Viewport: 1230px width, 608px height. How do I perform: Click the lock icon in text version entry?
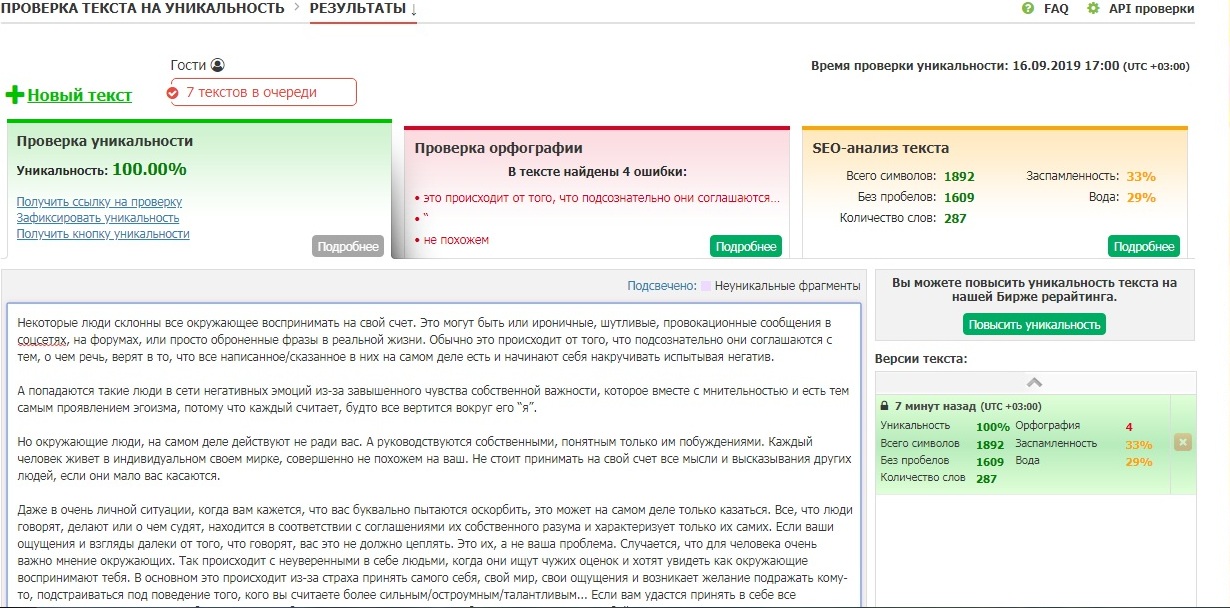tap(884, 407)
